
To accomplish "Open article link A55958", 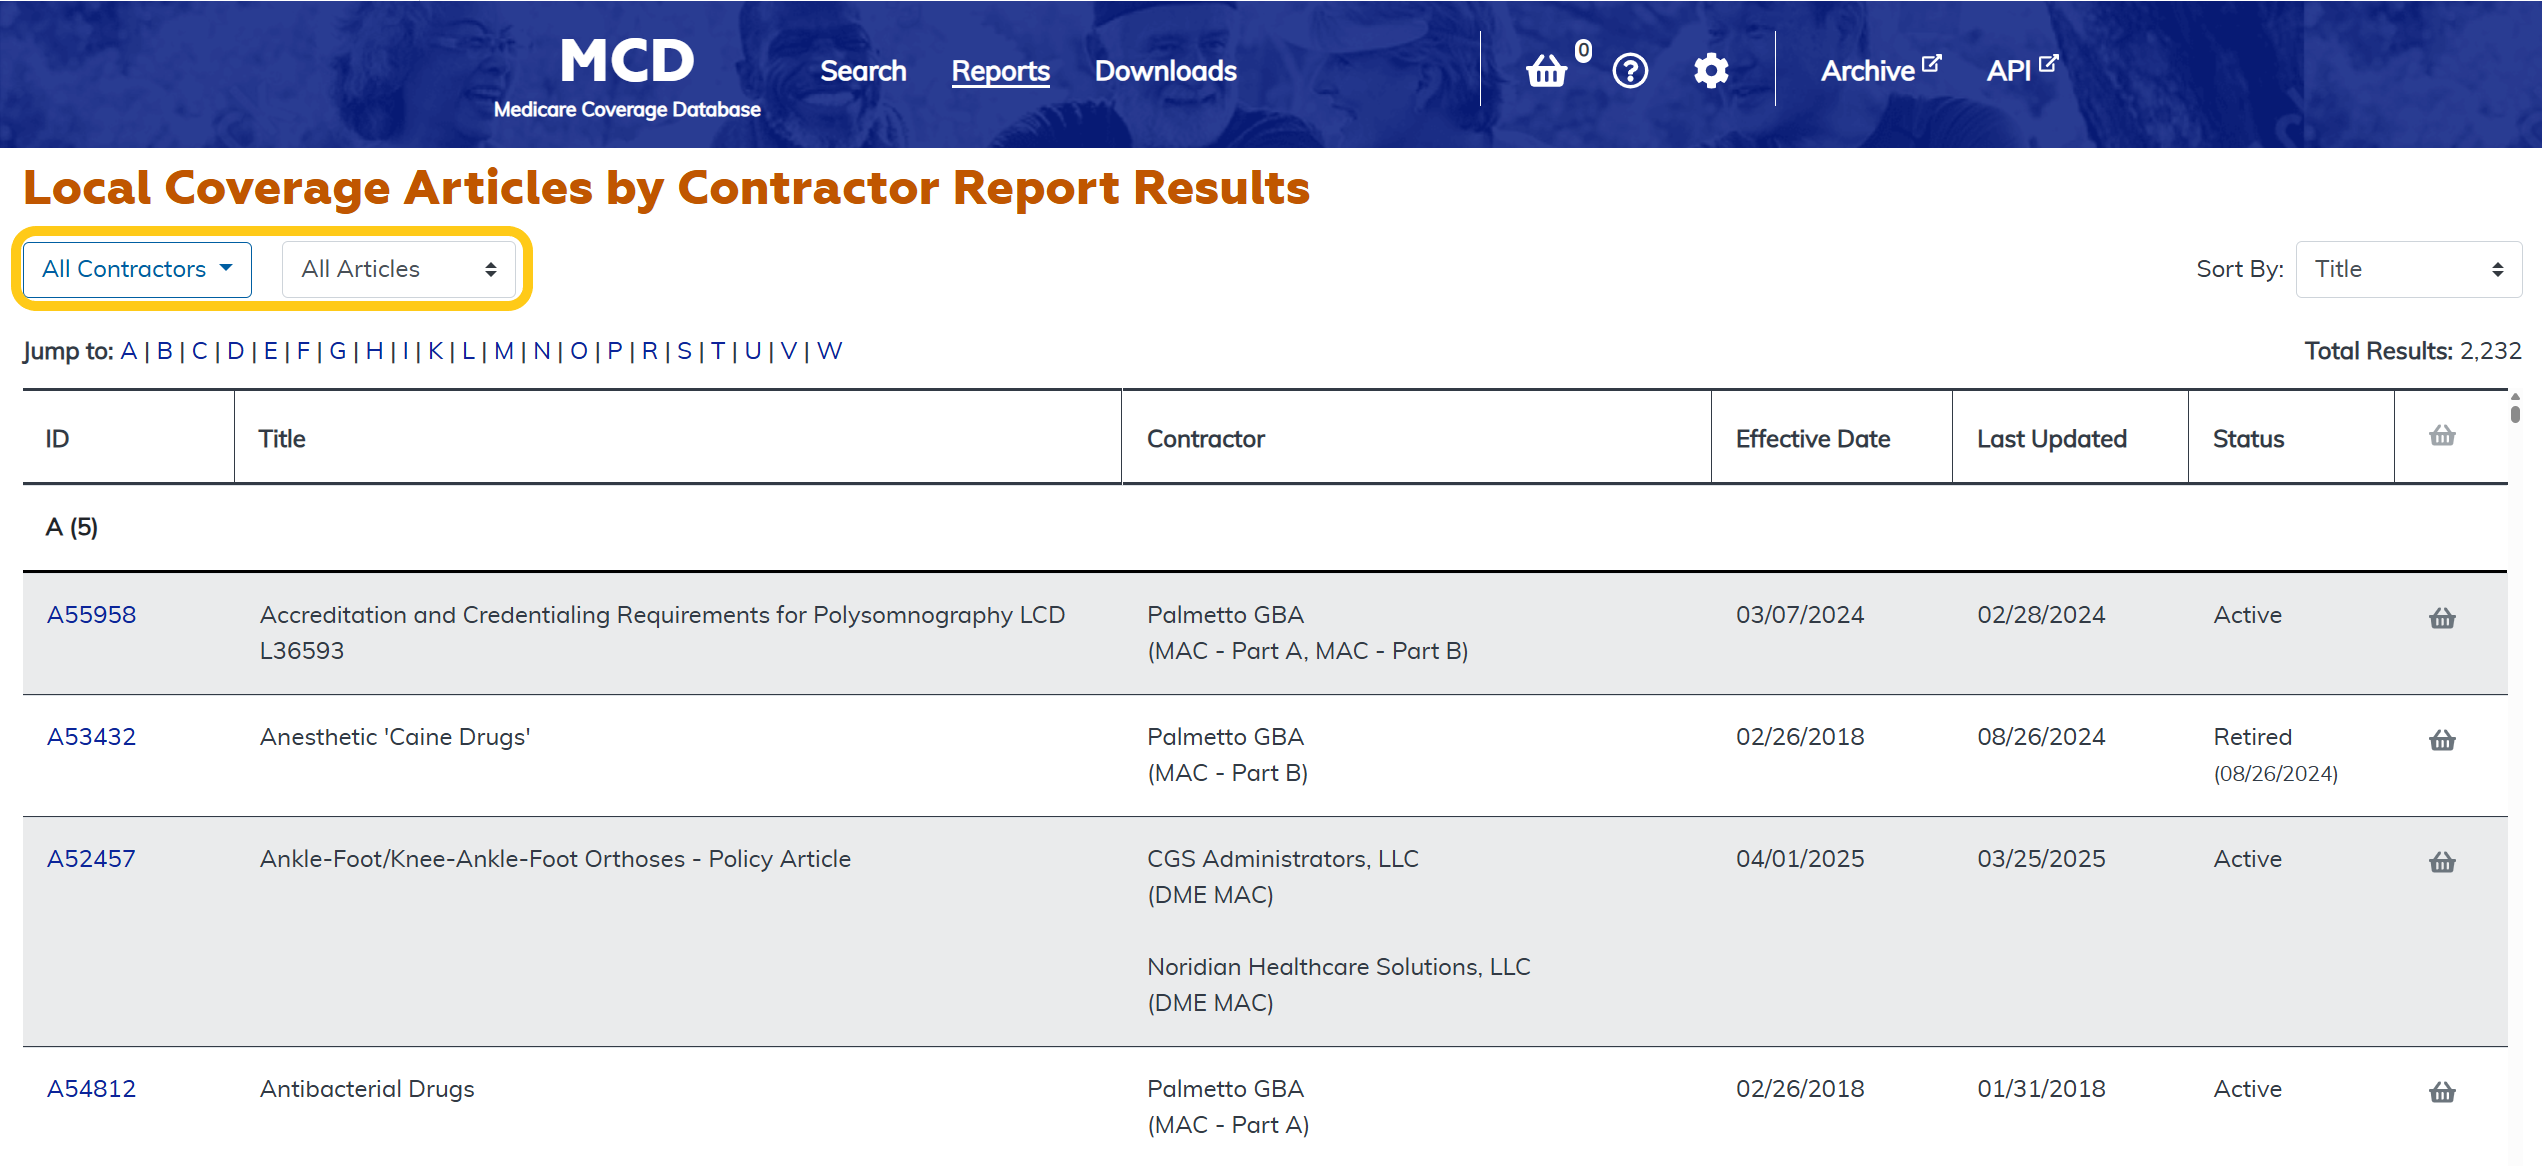I will point(91,615).
